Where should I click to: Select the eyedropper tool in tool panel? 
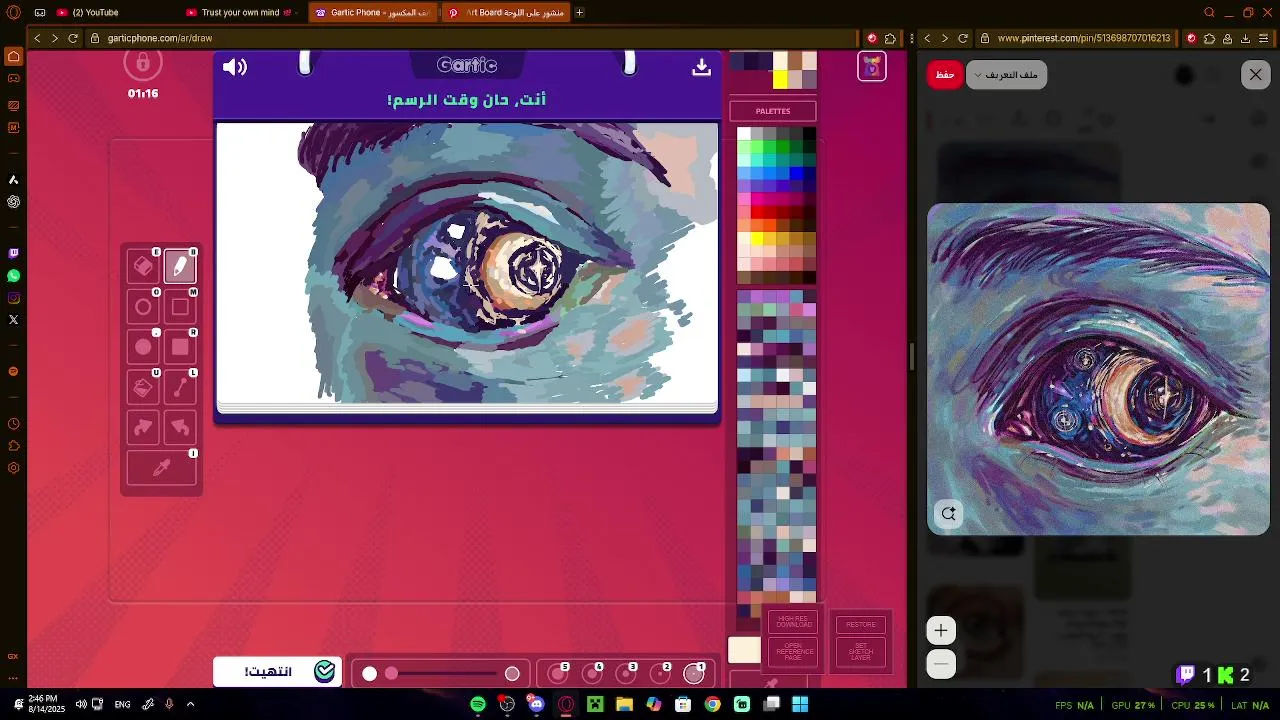pyautogui.click(x=161, y=468)
